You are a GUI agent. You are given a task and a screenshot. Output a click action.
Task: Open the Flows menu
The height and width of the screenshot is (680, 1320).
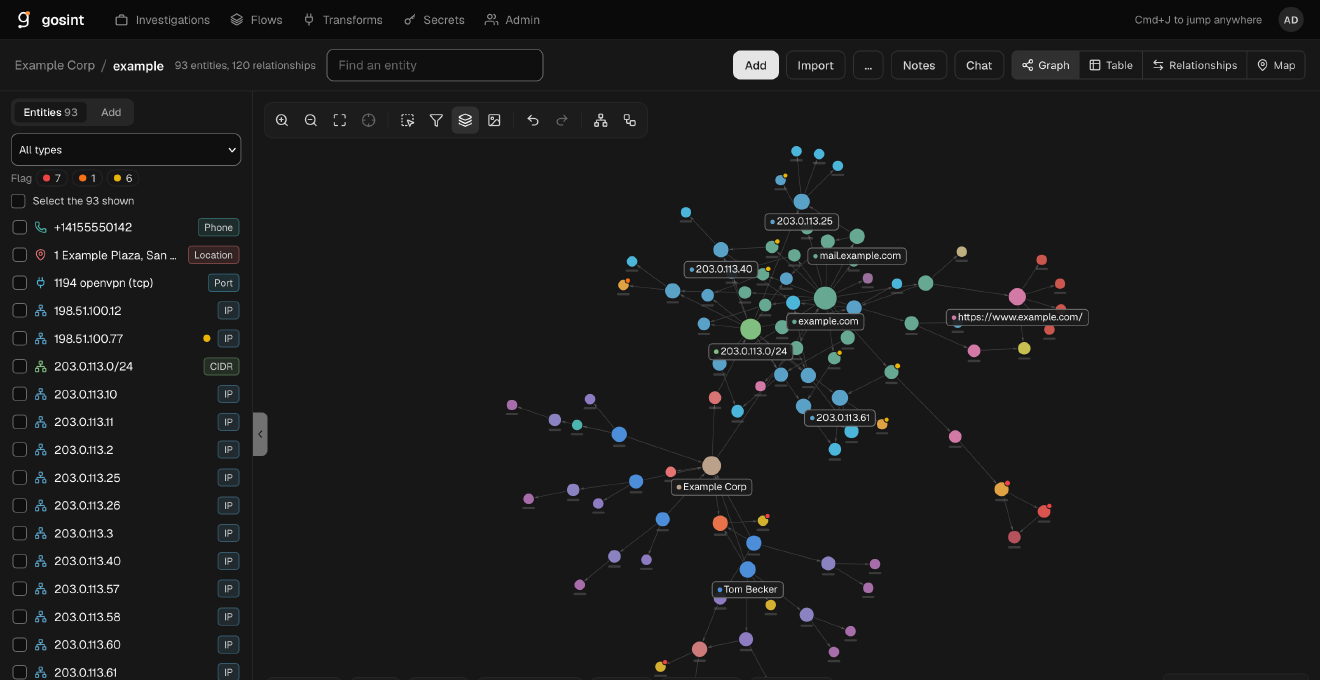256,19
